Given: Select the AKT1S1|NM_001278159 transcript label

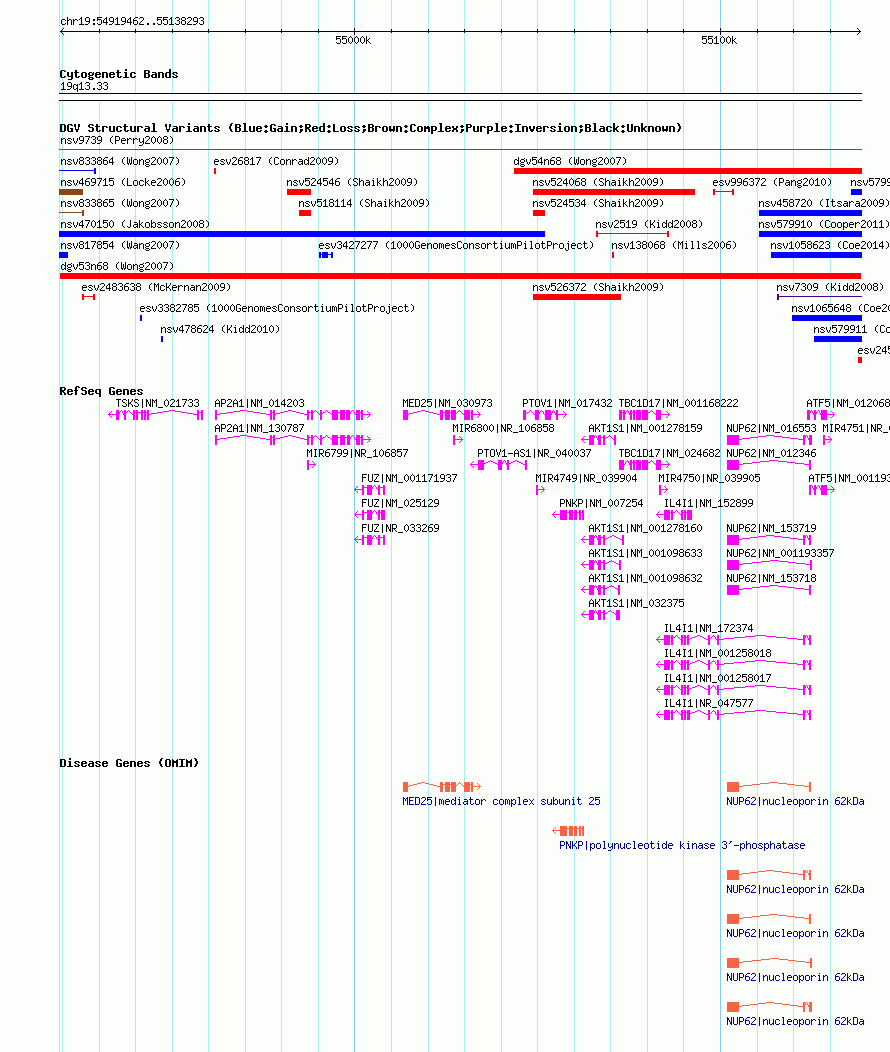Looking at the screenshot, I should point(645,428).
